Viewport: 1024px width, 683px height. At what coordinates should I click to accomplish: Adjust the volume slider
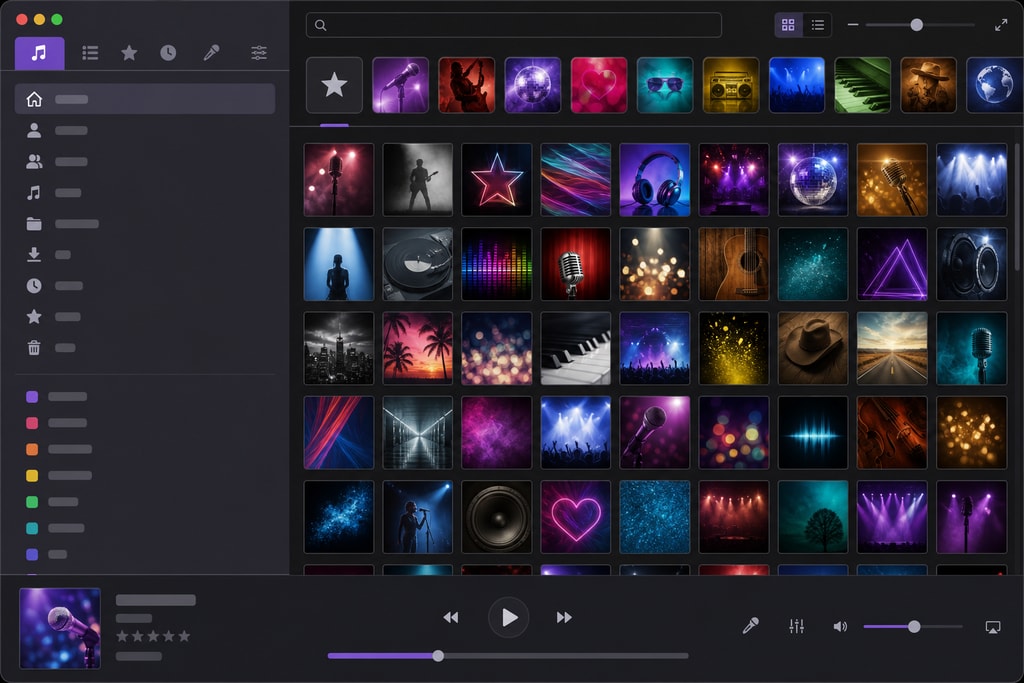pyautogui.click(x=913, y=627)
